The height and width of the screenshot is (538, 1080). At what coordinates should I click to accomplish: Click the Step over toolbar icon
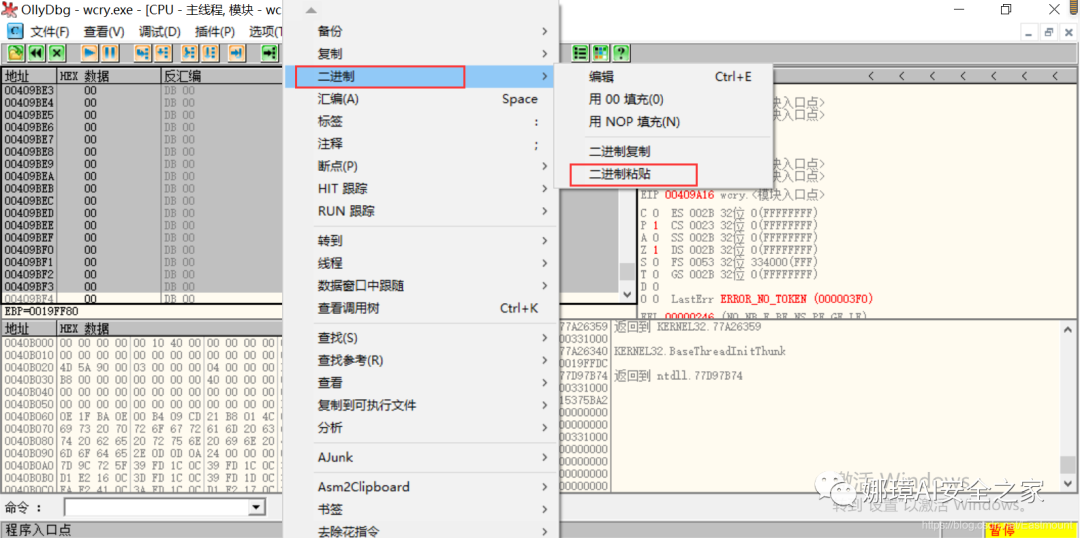tap(163, 53)
